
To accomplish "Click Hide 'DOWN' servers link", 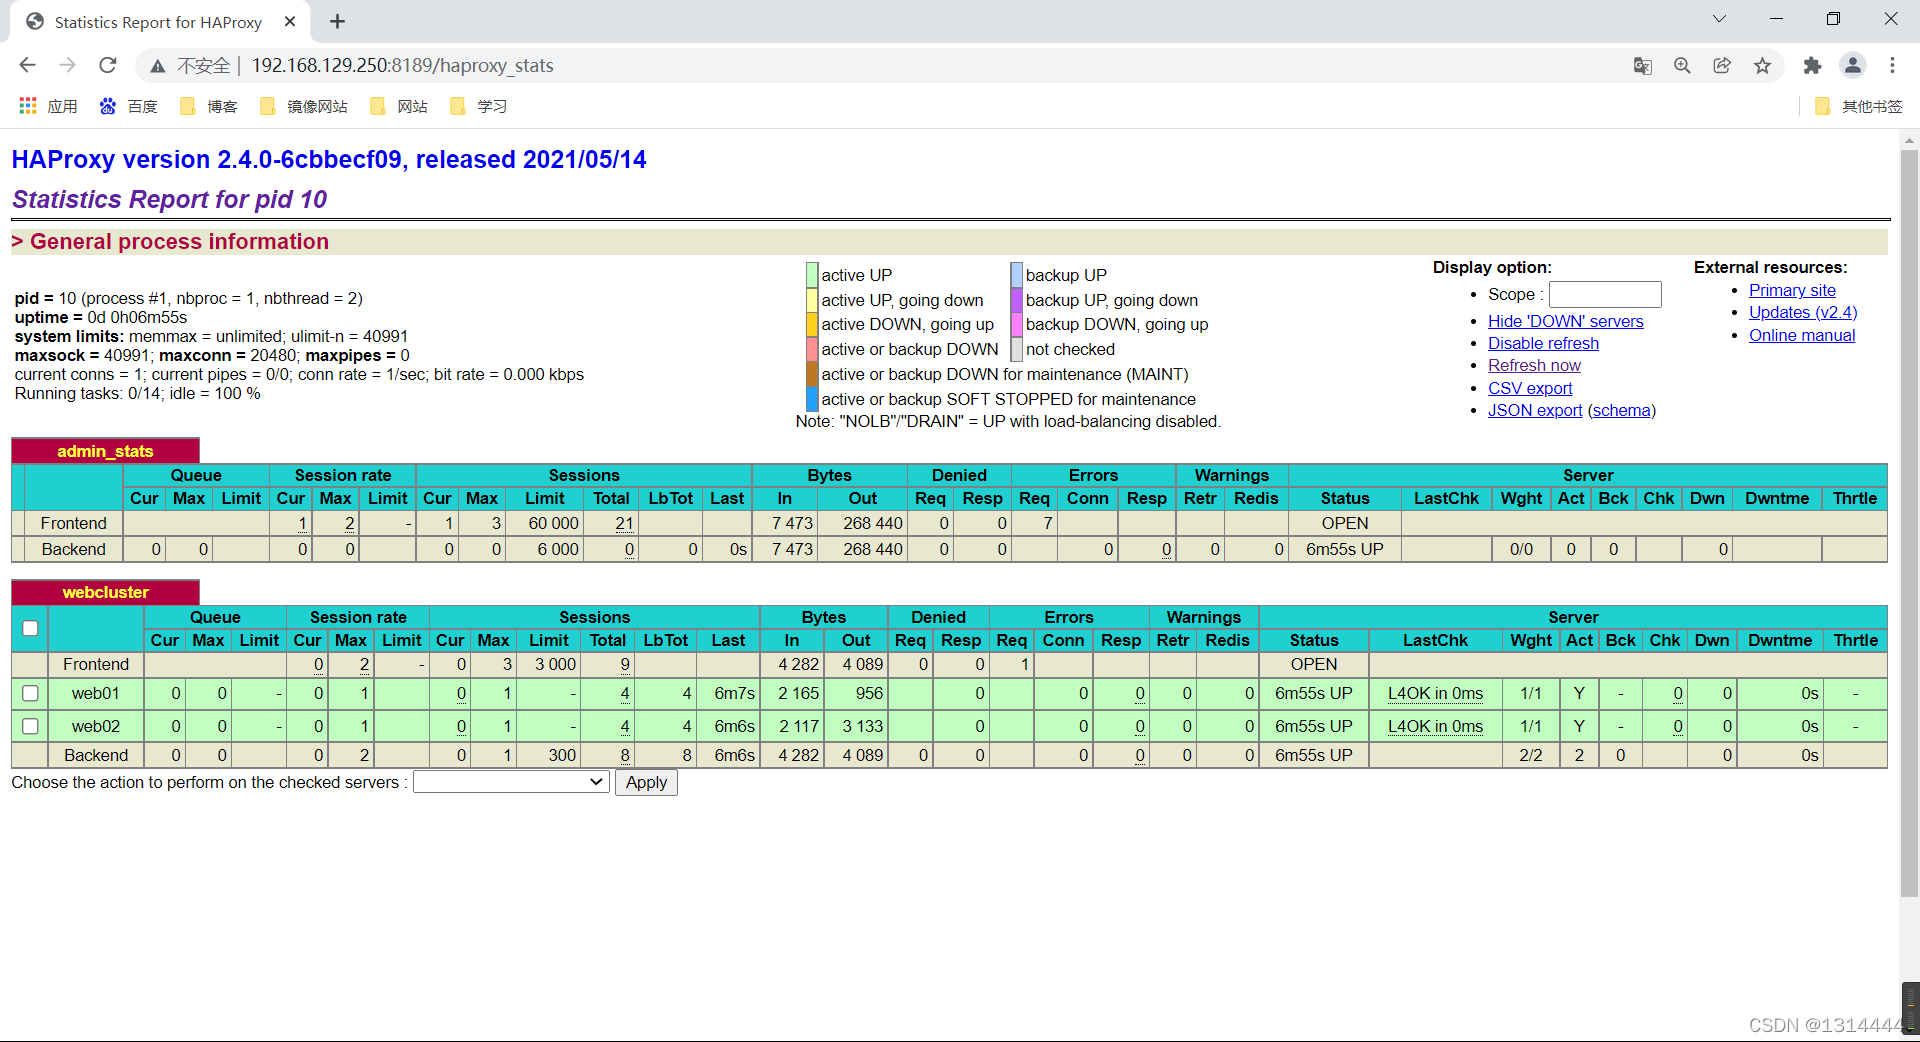I will tap(1565, 321).
